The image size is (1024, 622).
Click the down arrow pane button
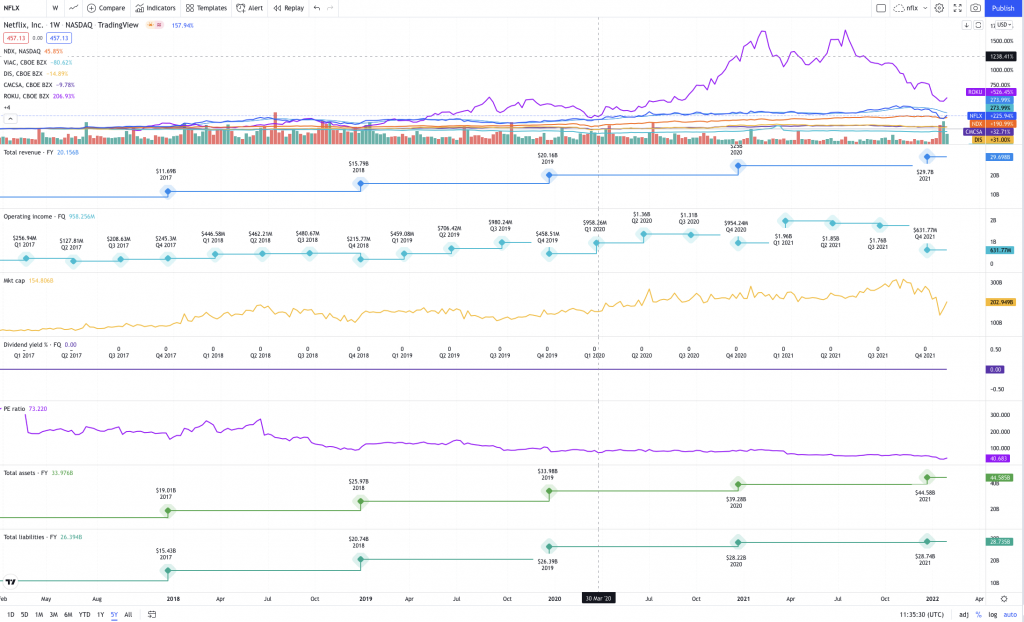click(967, 25)
